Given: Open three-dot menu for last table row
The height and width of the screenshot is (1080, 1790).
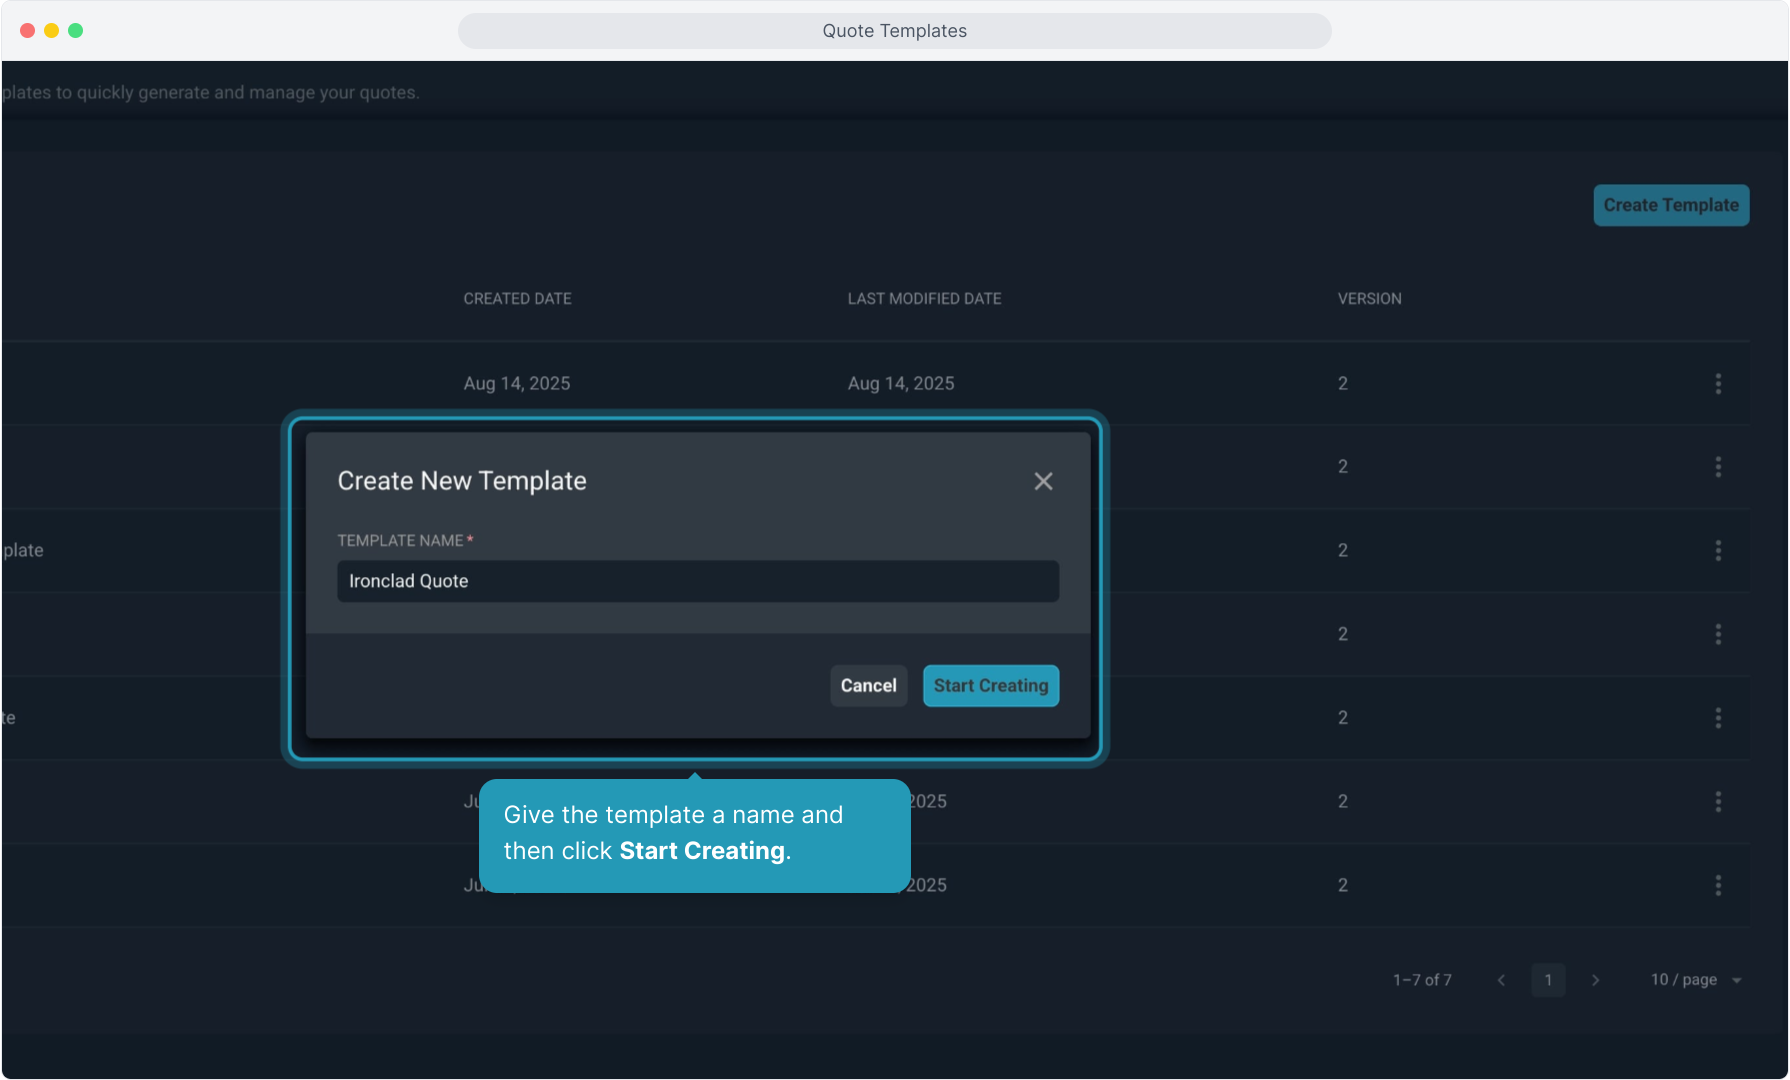Looking at the screenshot, I should click(x=1718, y=885).
